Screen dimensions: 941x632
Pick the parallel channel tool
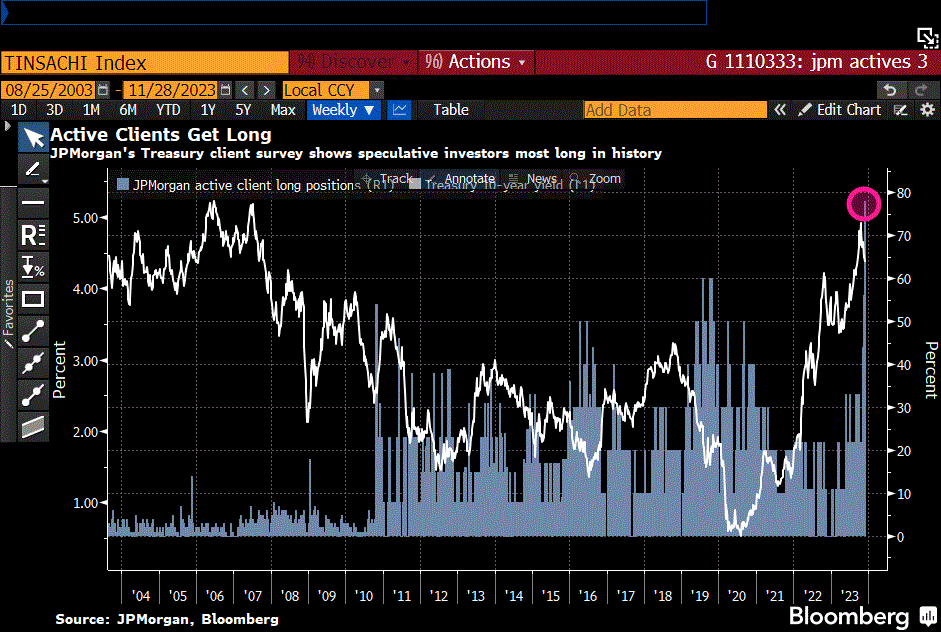(33, 427)
